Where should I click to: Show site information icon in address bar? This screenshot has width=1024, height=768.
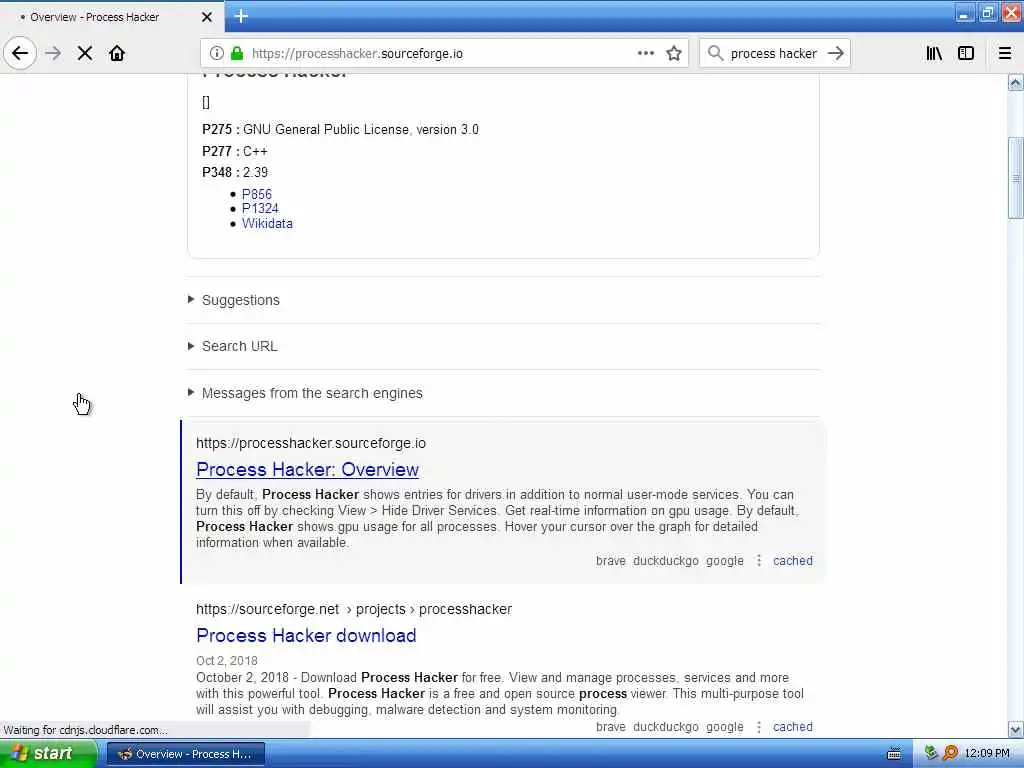tap(216, 53)
